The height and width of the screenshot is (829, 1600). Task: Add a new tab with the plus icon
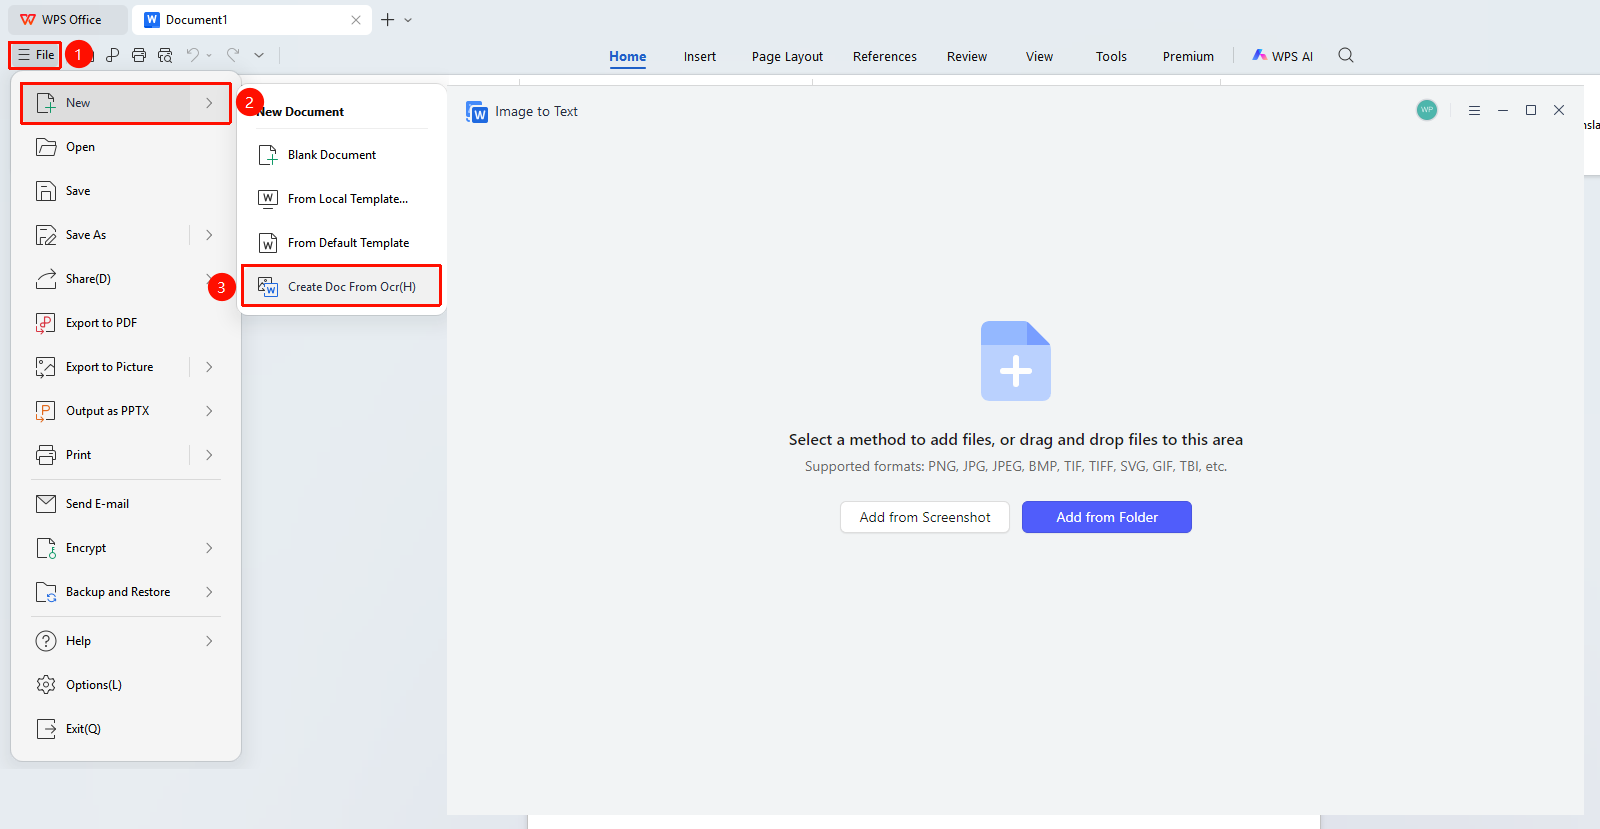coord(387,20)
